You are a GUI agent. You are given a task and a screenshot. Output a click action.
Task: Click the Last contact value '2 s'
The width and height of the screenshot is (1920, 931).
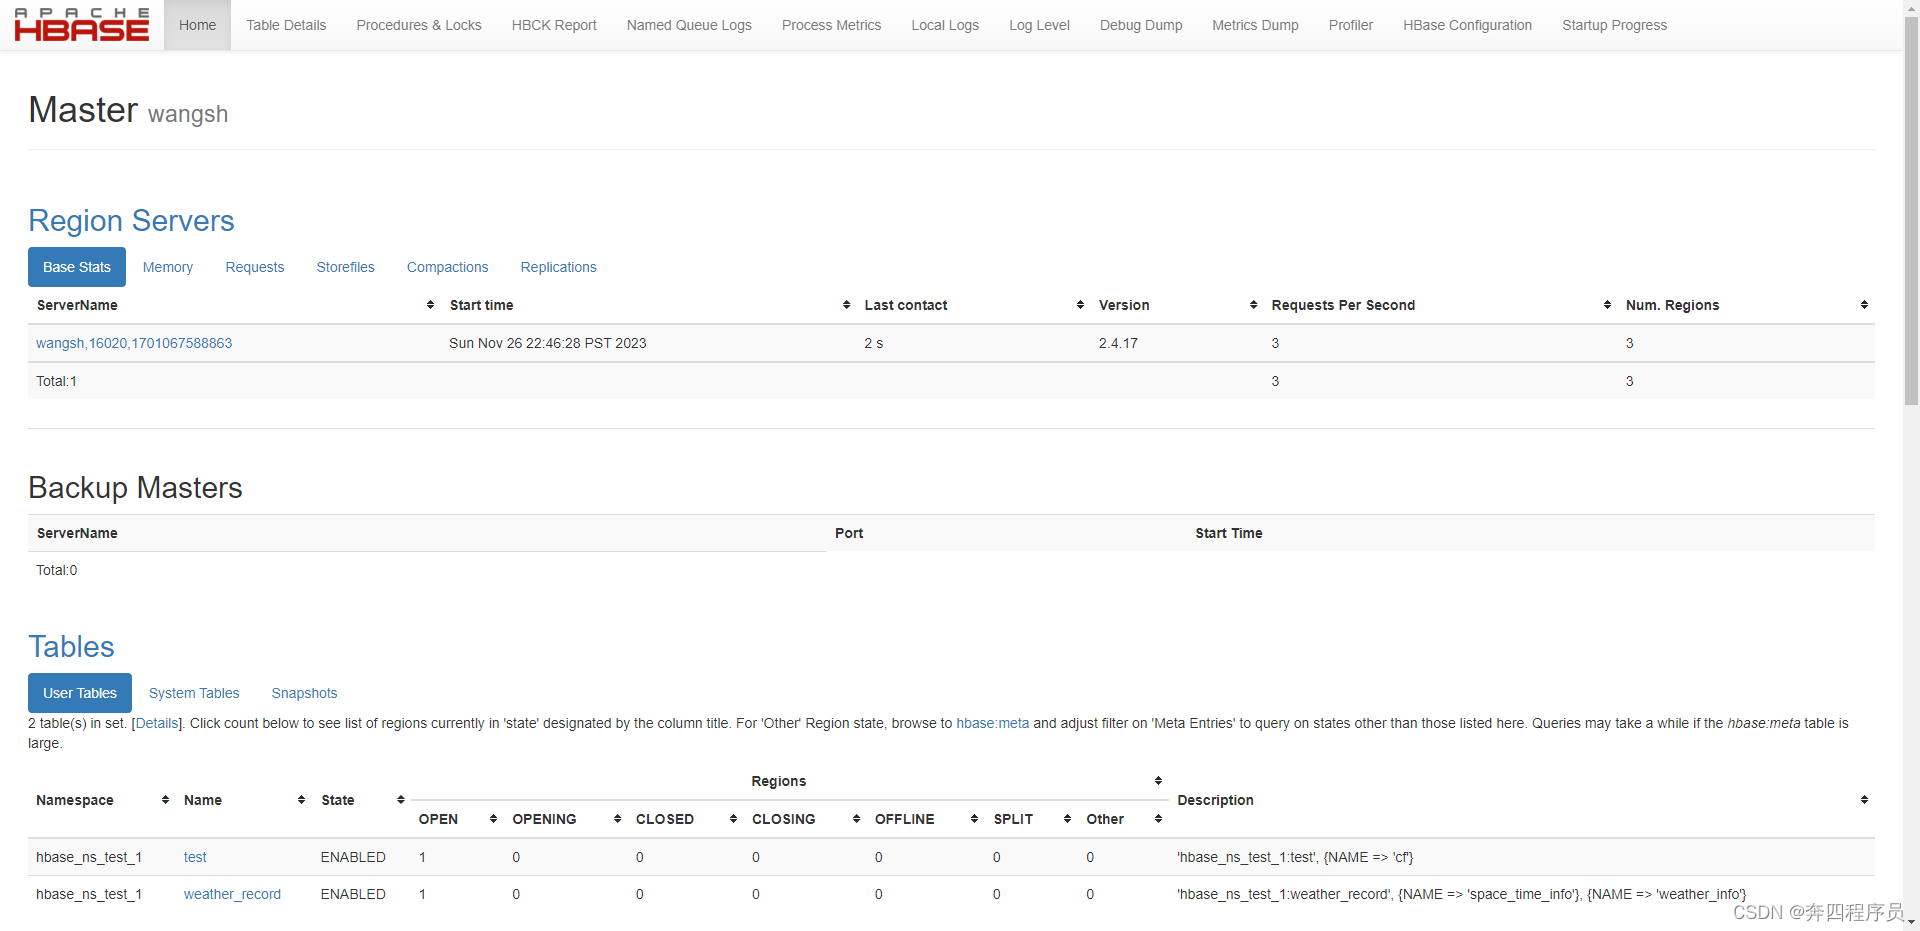[873, 343]
